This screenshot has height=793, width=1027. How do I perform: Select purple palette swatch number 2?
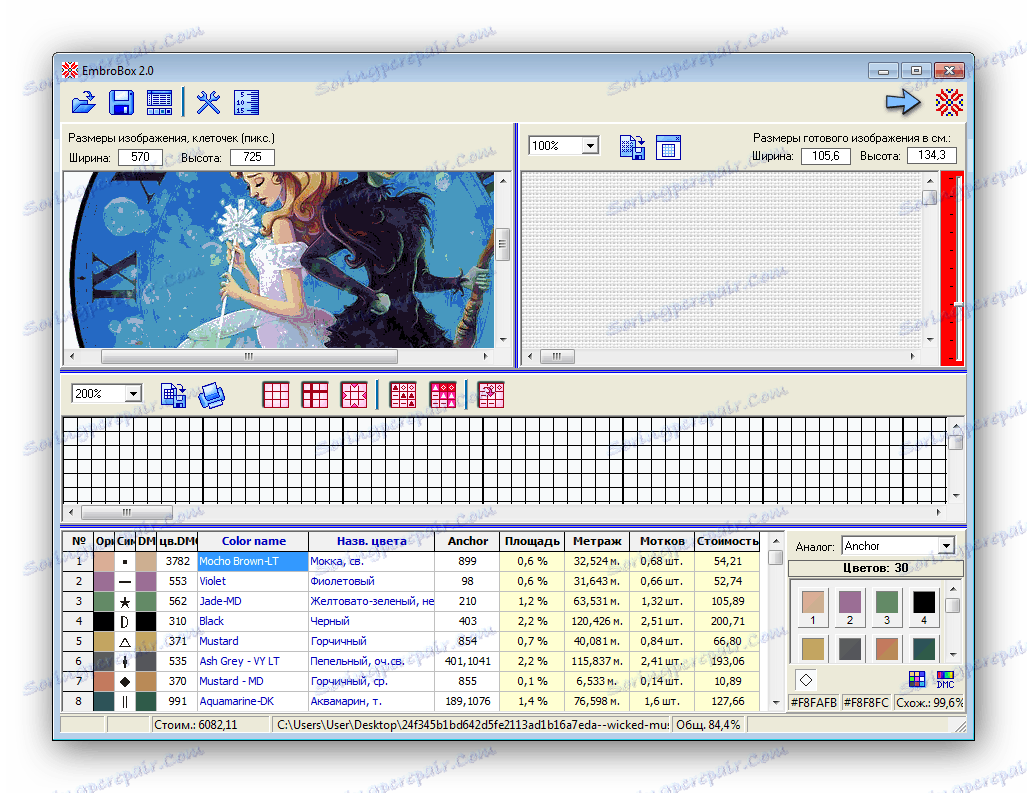[x=850, y=607]
